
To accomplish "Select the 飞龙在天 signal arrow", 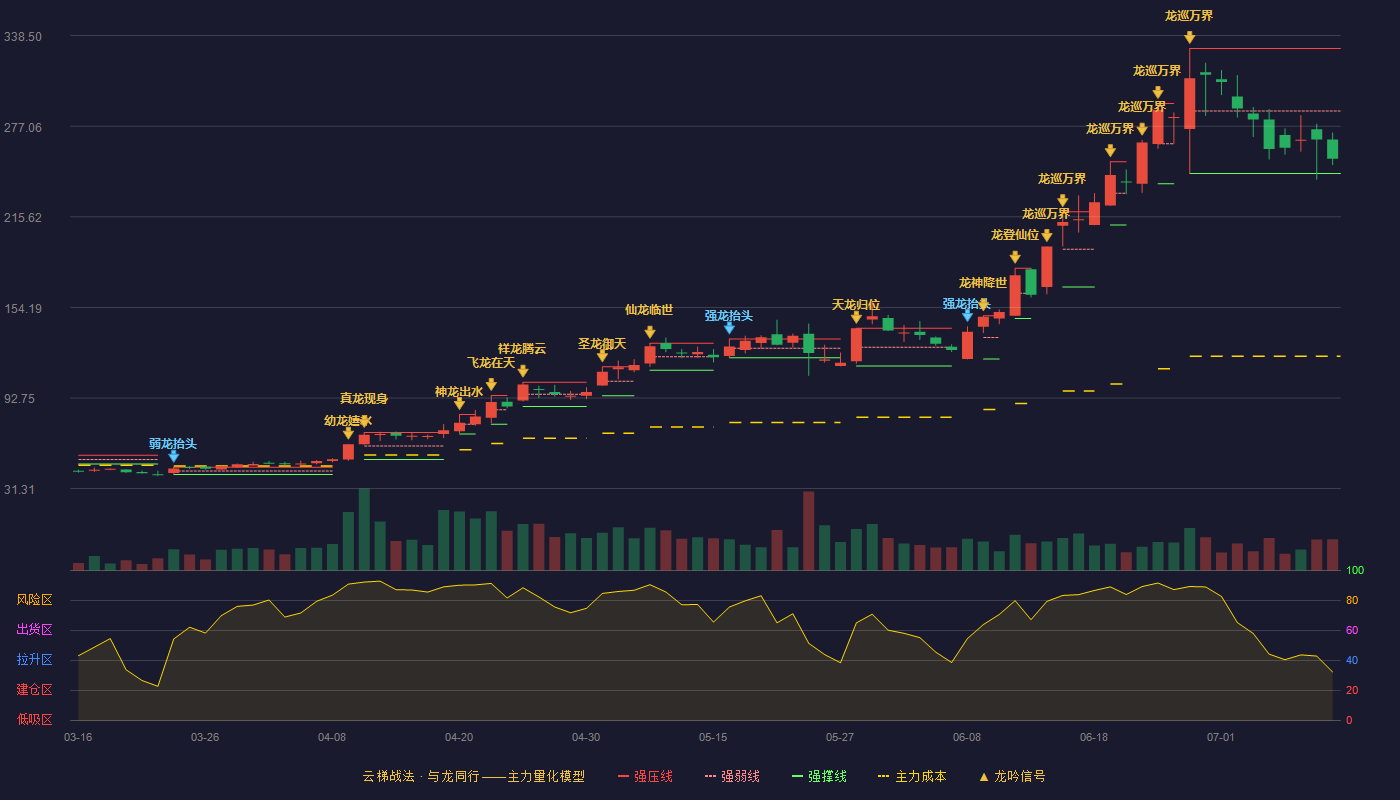I will click(491, 384).
